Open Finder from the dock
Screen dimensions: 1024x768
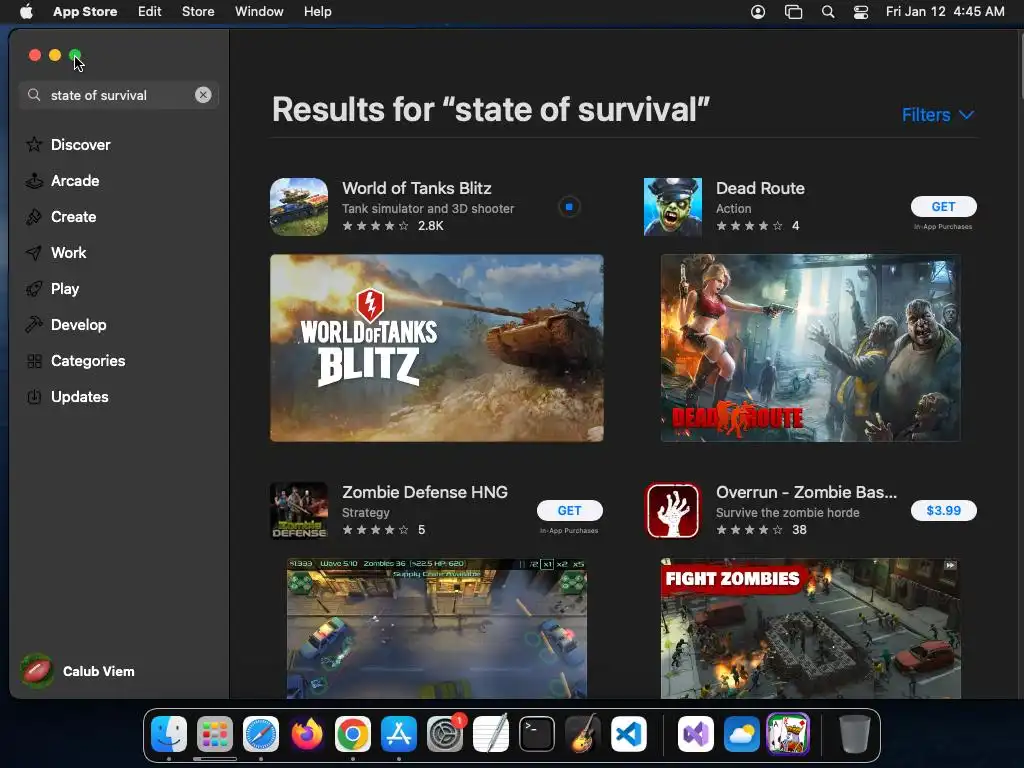click(169, 734)
